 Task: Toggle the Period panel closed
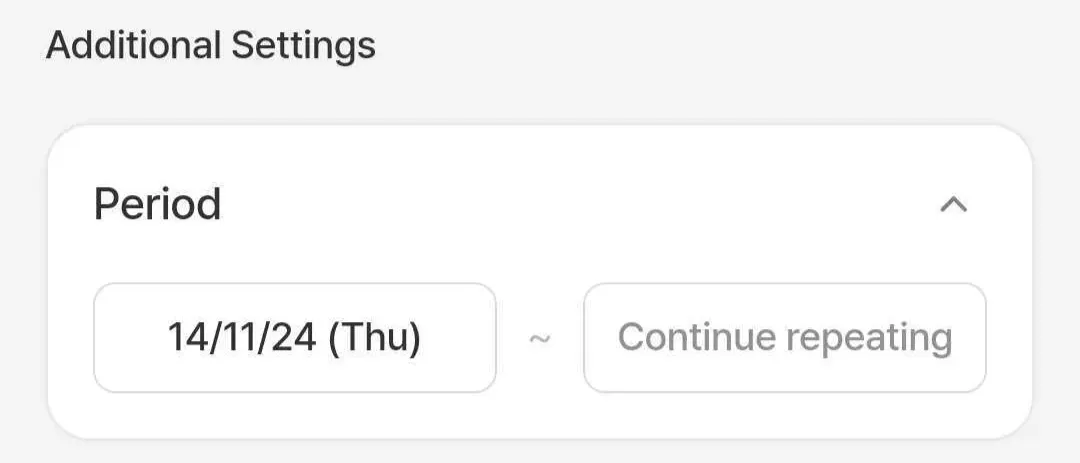click(953, 205)
